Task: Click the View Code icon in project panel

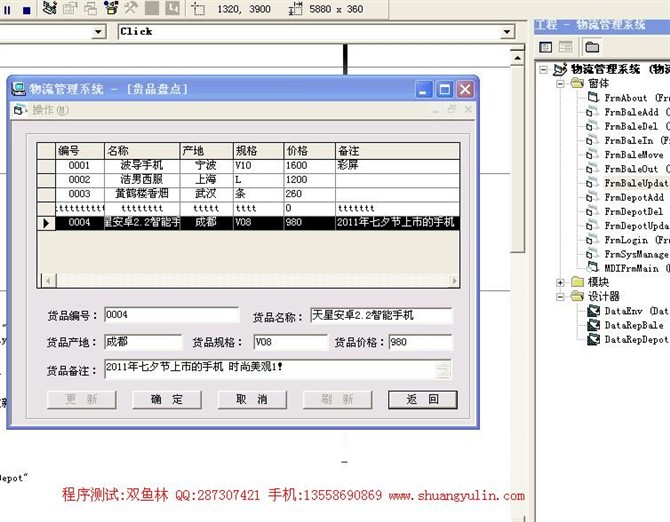Action: click(x=546, y=47)
